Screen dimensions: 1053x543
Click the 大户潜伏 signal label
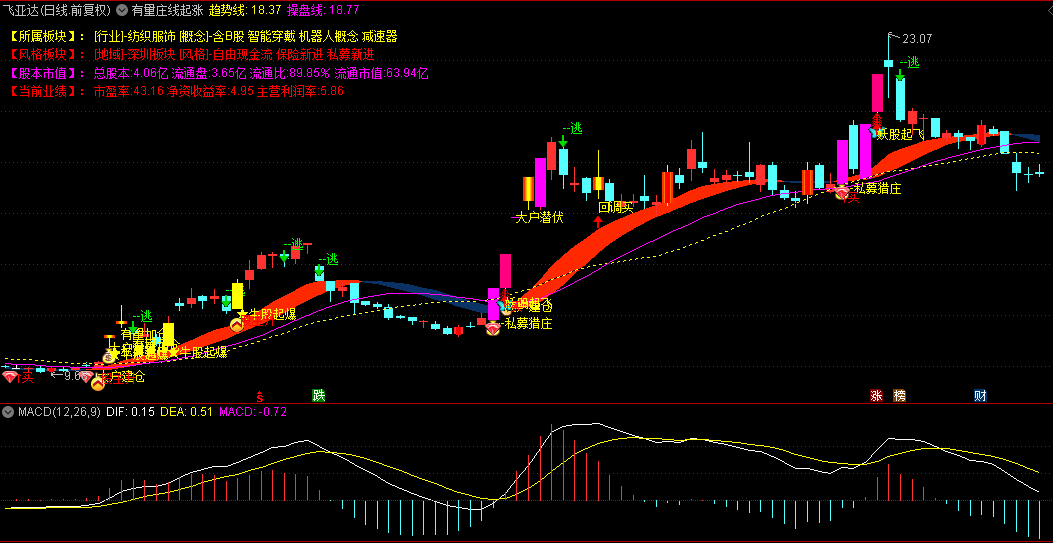click(537, 217)
